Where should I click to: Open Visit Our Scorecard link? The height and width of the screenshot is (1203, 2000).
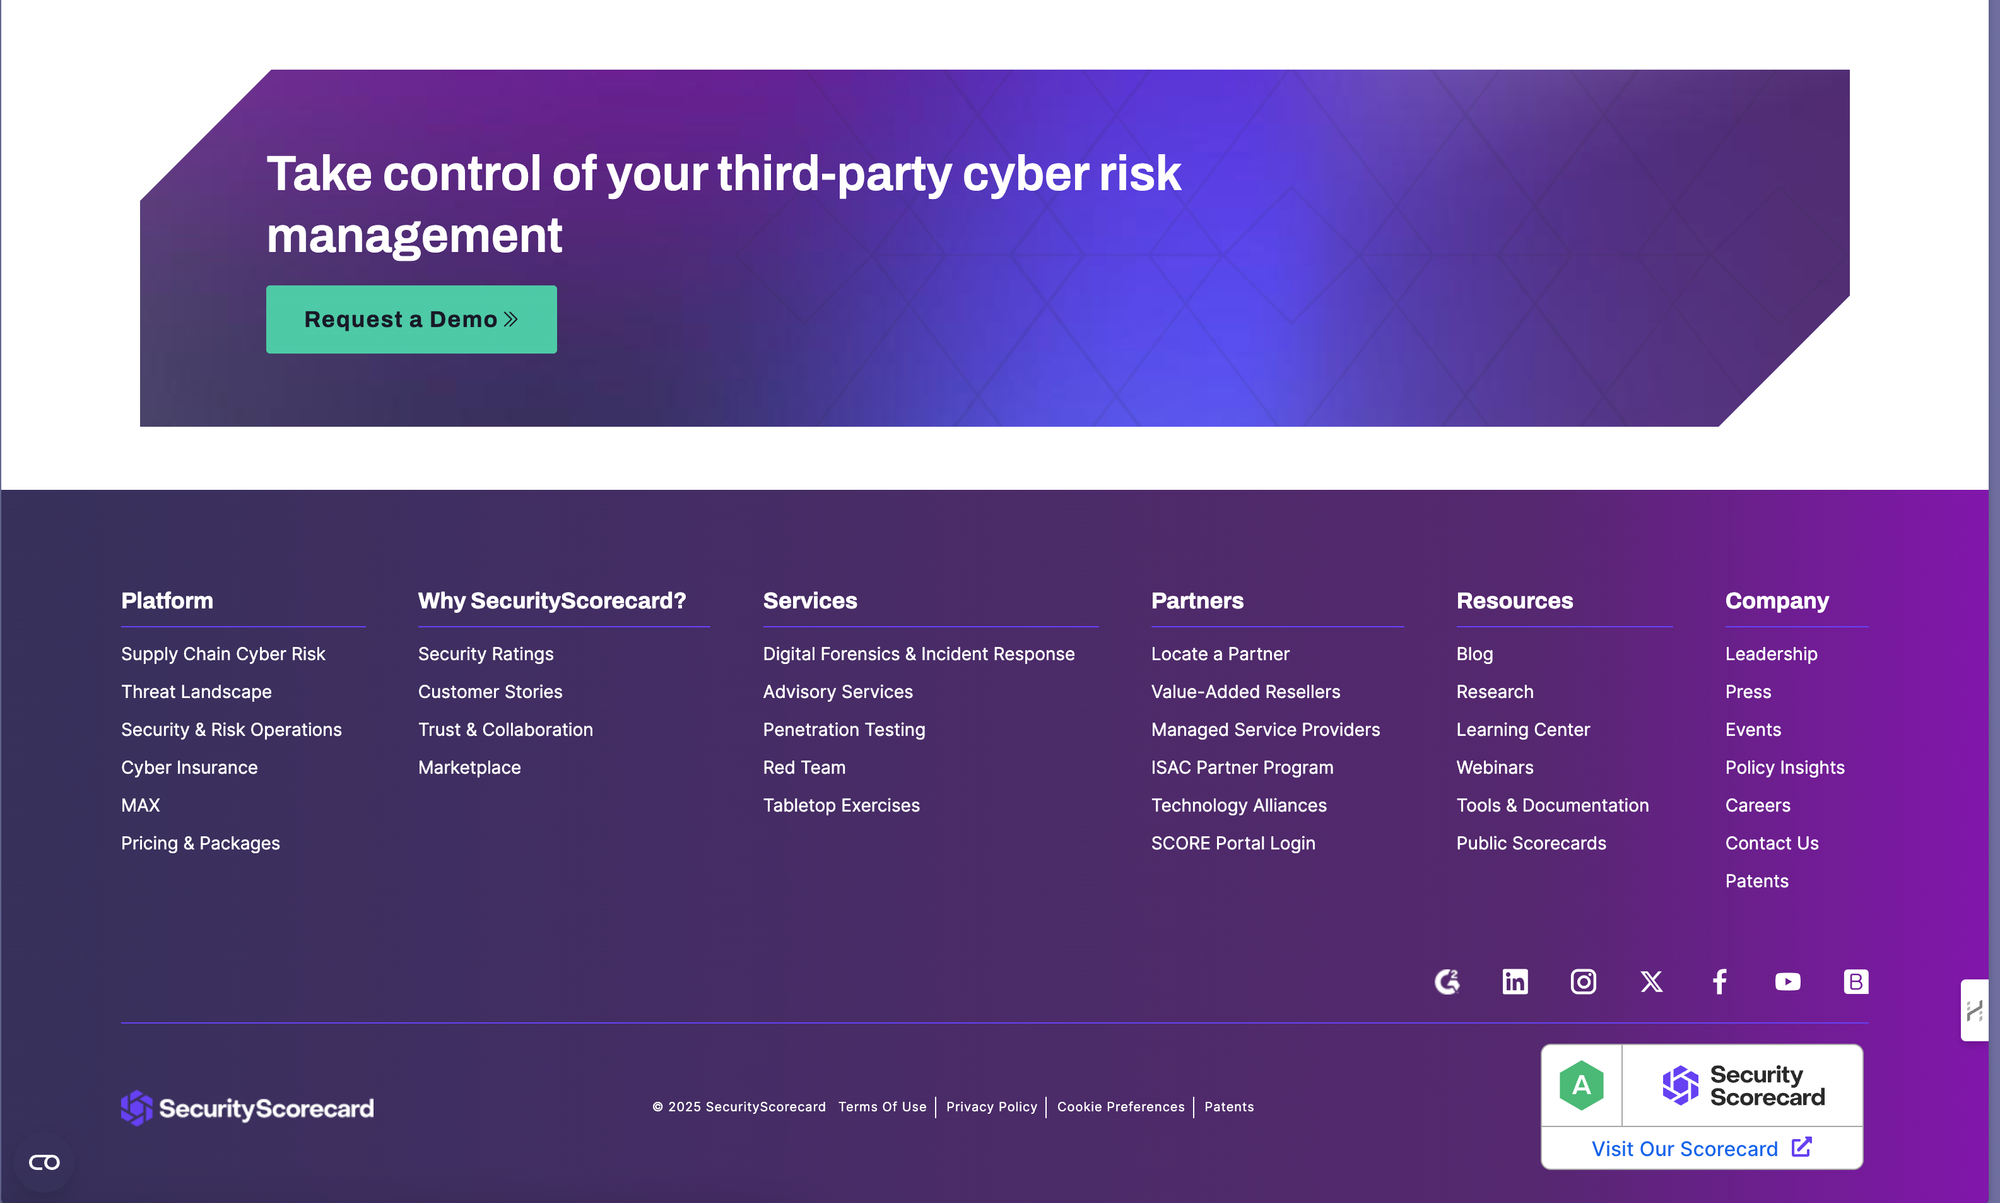click(1702, 1148)
